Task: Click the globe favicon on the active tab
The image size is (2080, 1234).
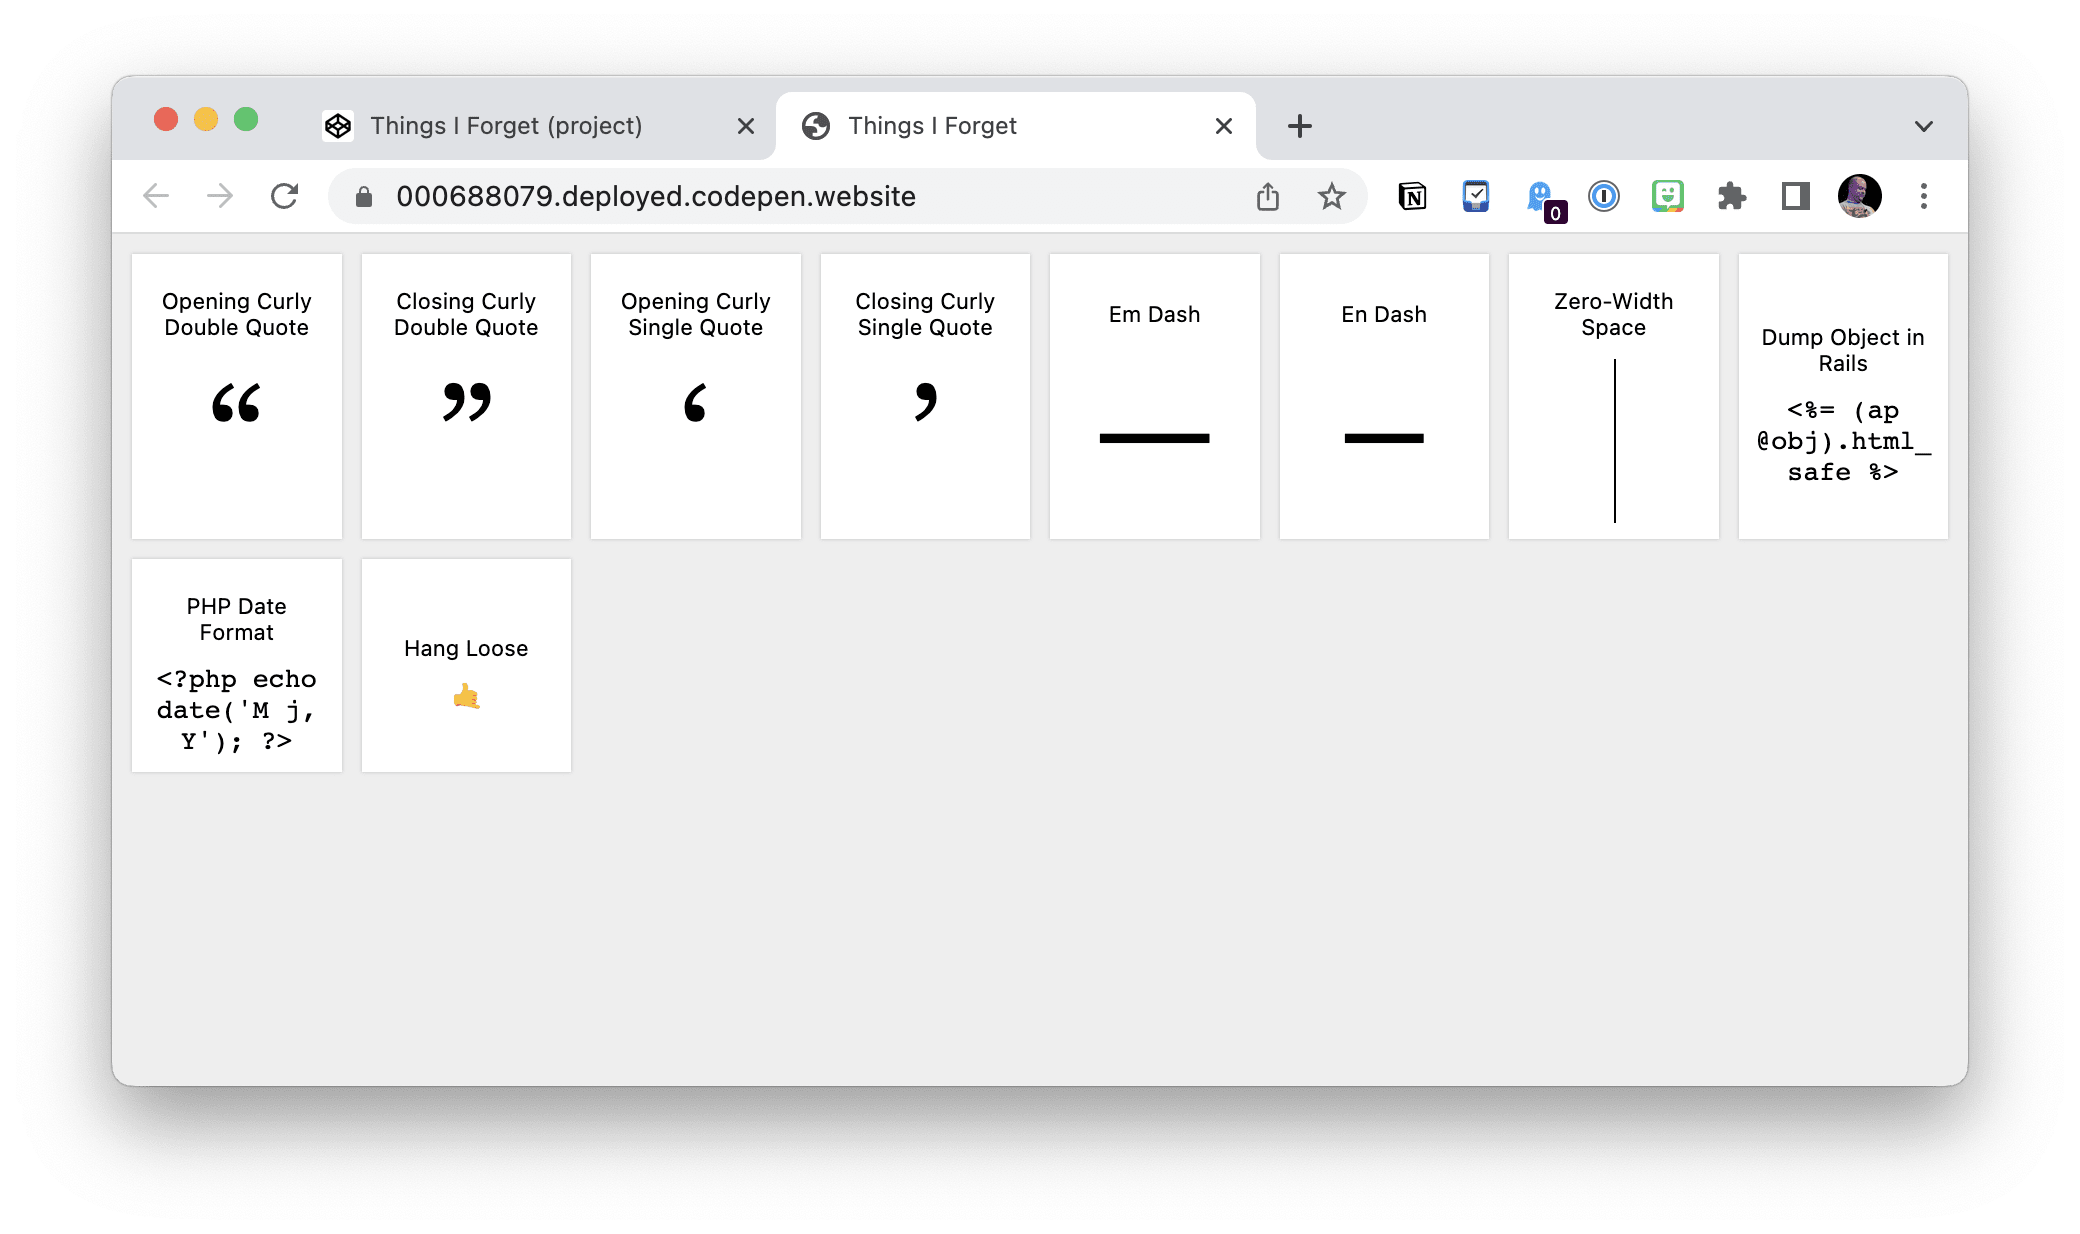Action: click(816, 126)
